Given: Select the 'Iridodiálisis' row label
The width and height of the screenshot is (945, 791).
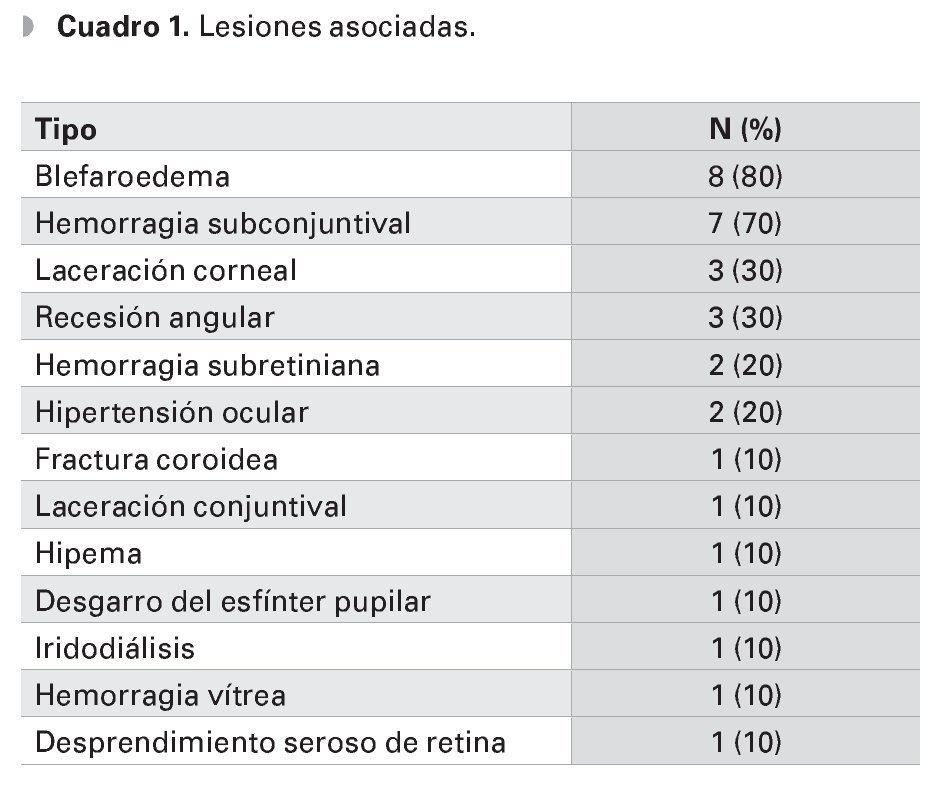Looking at the screenshot, I should [114, 649].
